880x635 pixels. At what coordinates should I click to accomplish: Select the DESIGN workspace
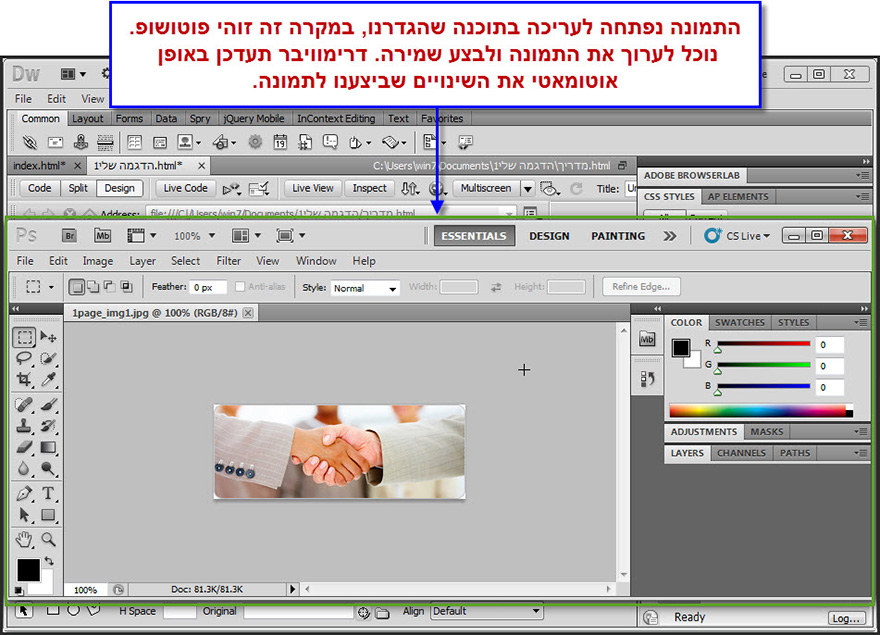(549, 236)
